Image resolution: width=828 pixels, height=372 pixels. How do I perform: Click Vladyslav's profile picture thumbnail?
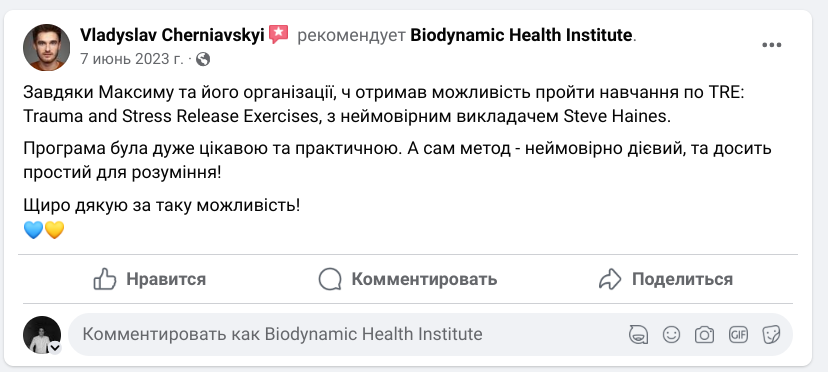tap(46, 47)
